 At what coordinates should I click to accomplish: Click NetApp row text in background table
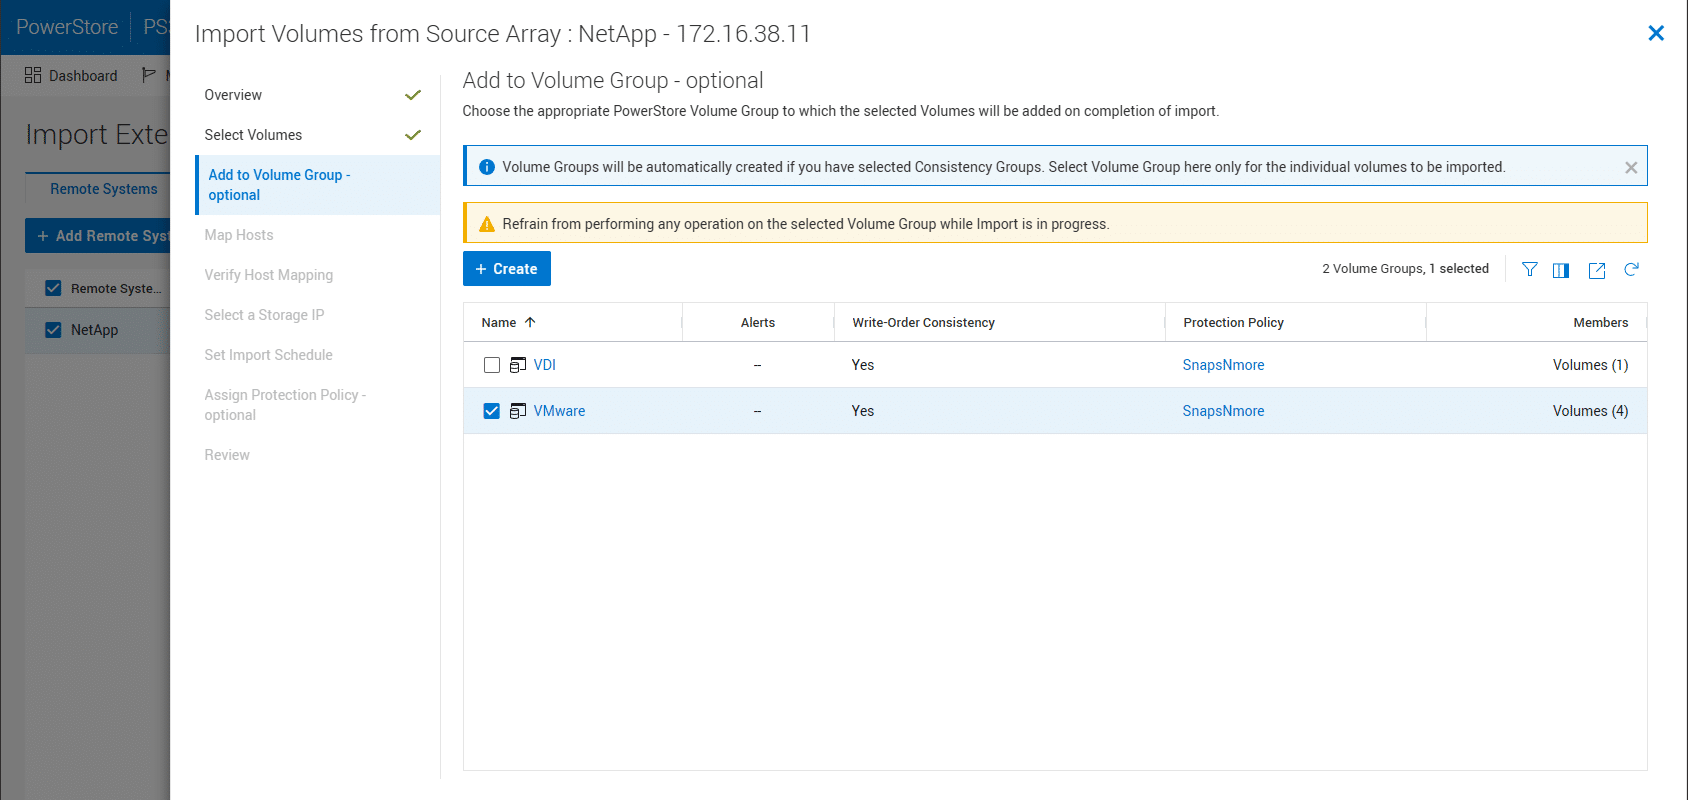(94, 330)
